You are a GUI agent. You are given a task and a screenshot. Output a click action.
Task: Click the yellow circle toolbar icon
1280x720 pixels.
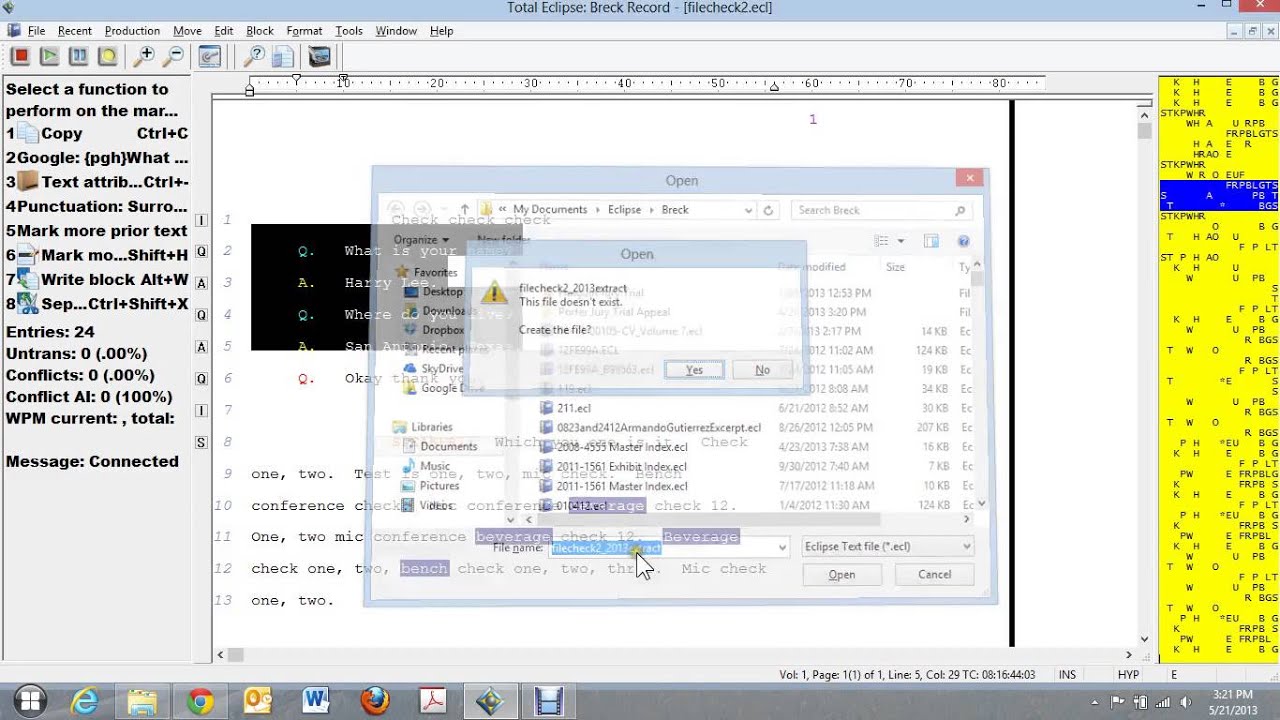[107, 56]
